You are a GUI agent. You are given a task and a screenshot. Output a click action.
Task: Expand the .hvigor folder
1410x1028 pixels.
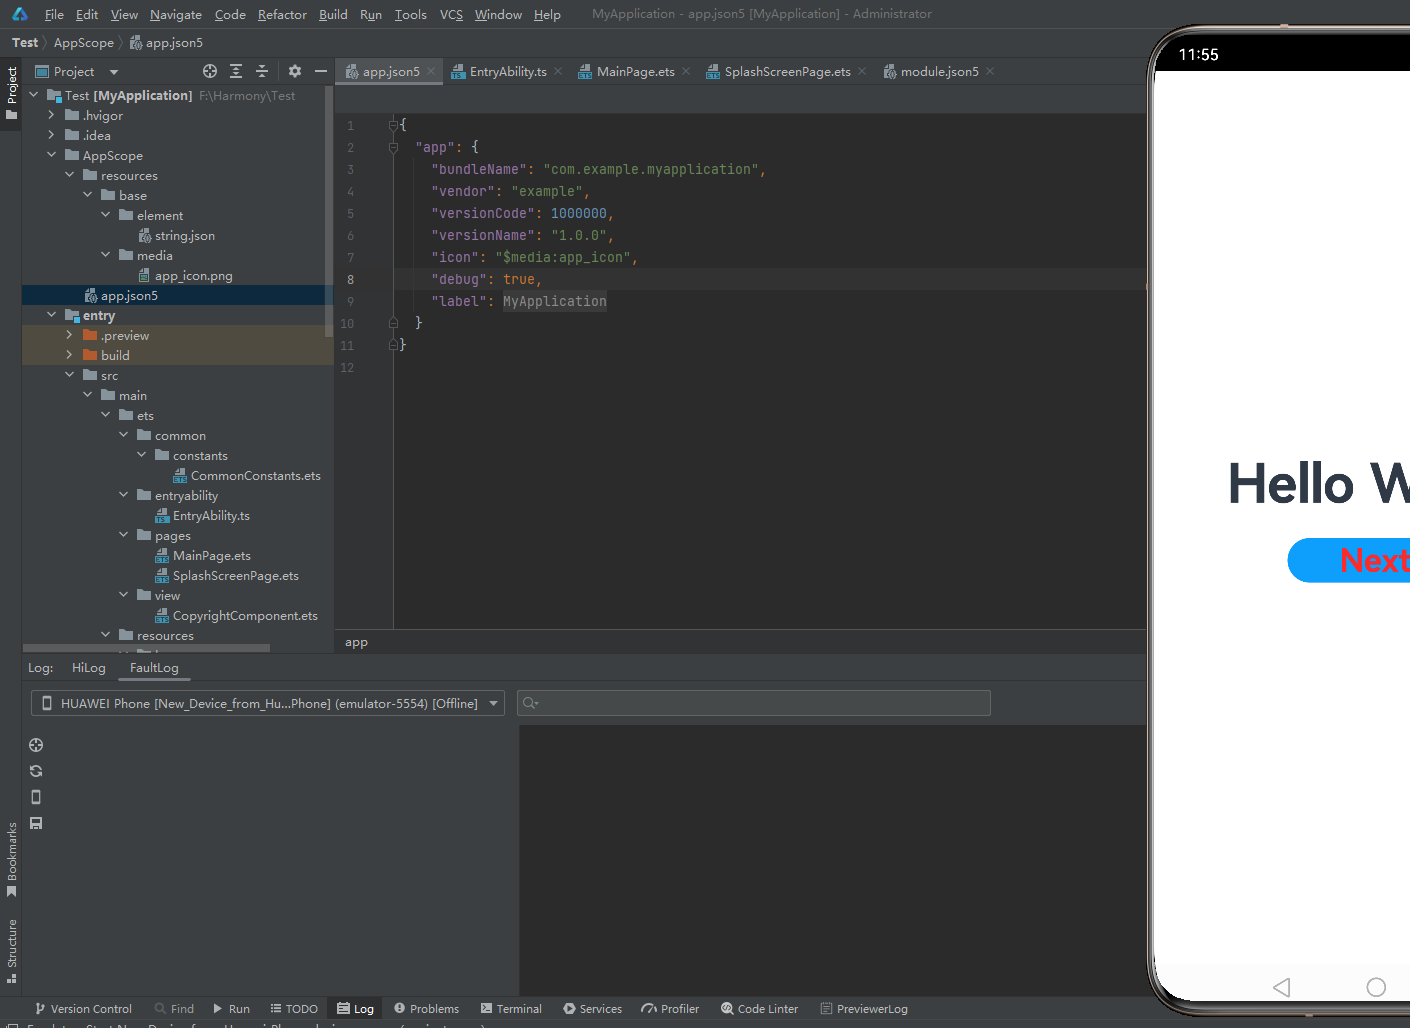[51, 115]
